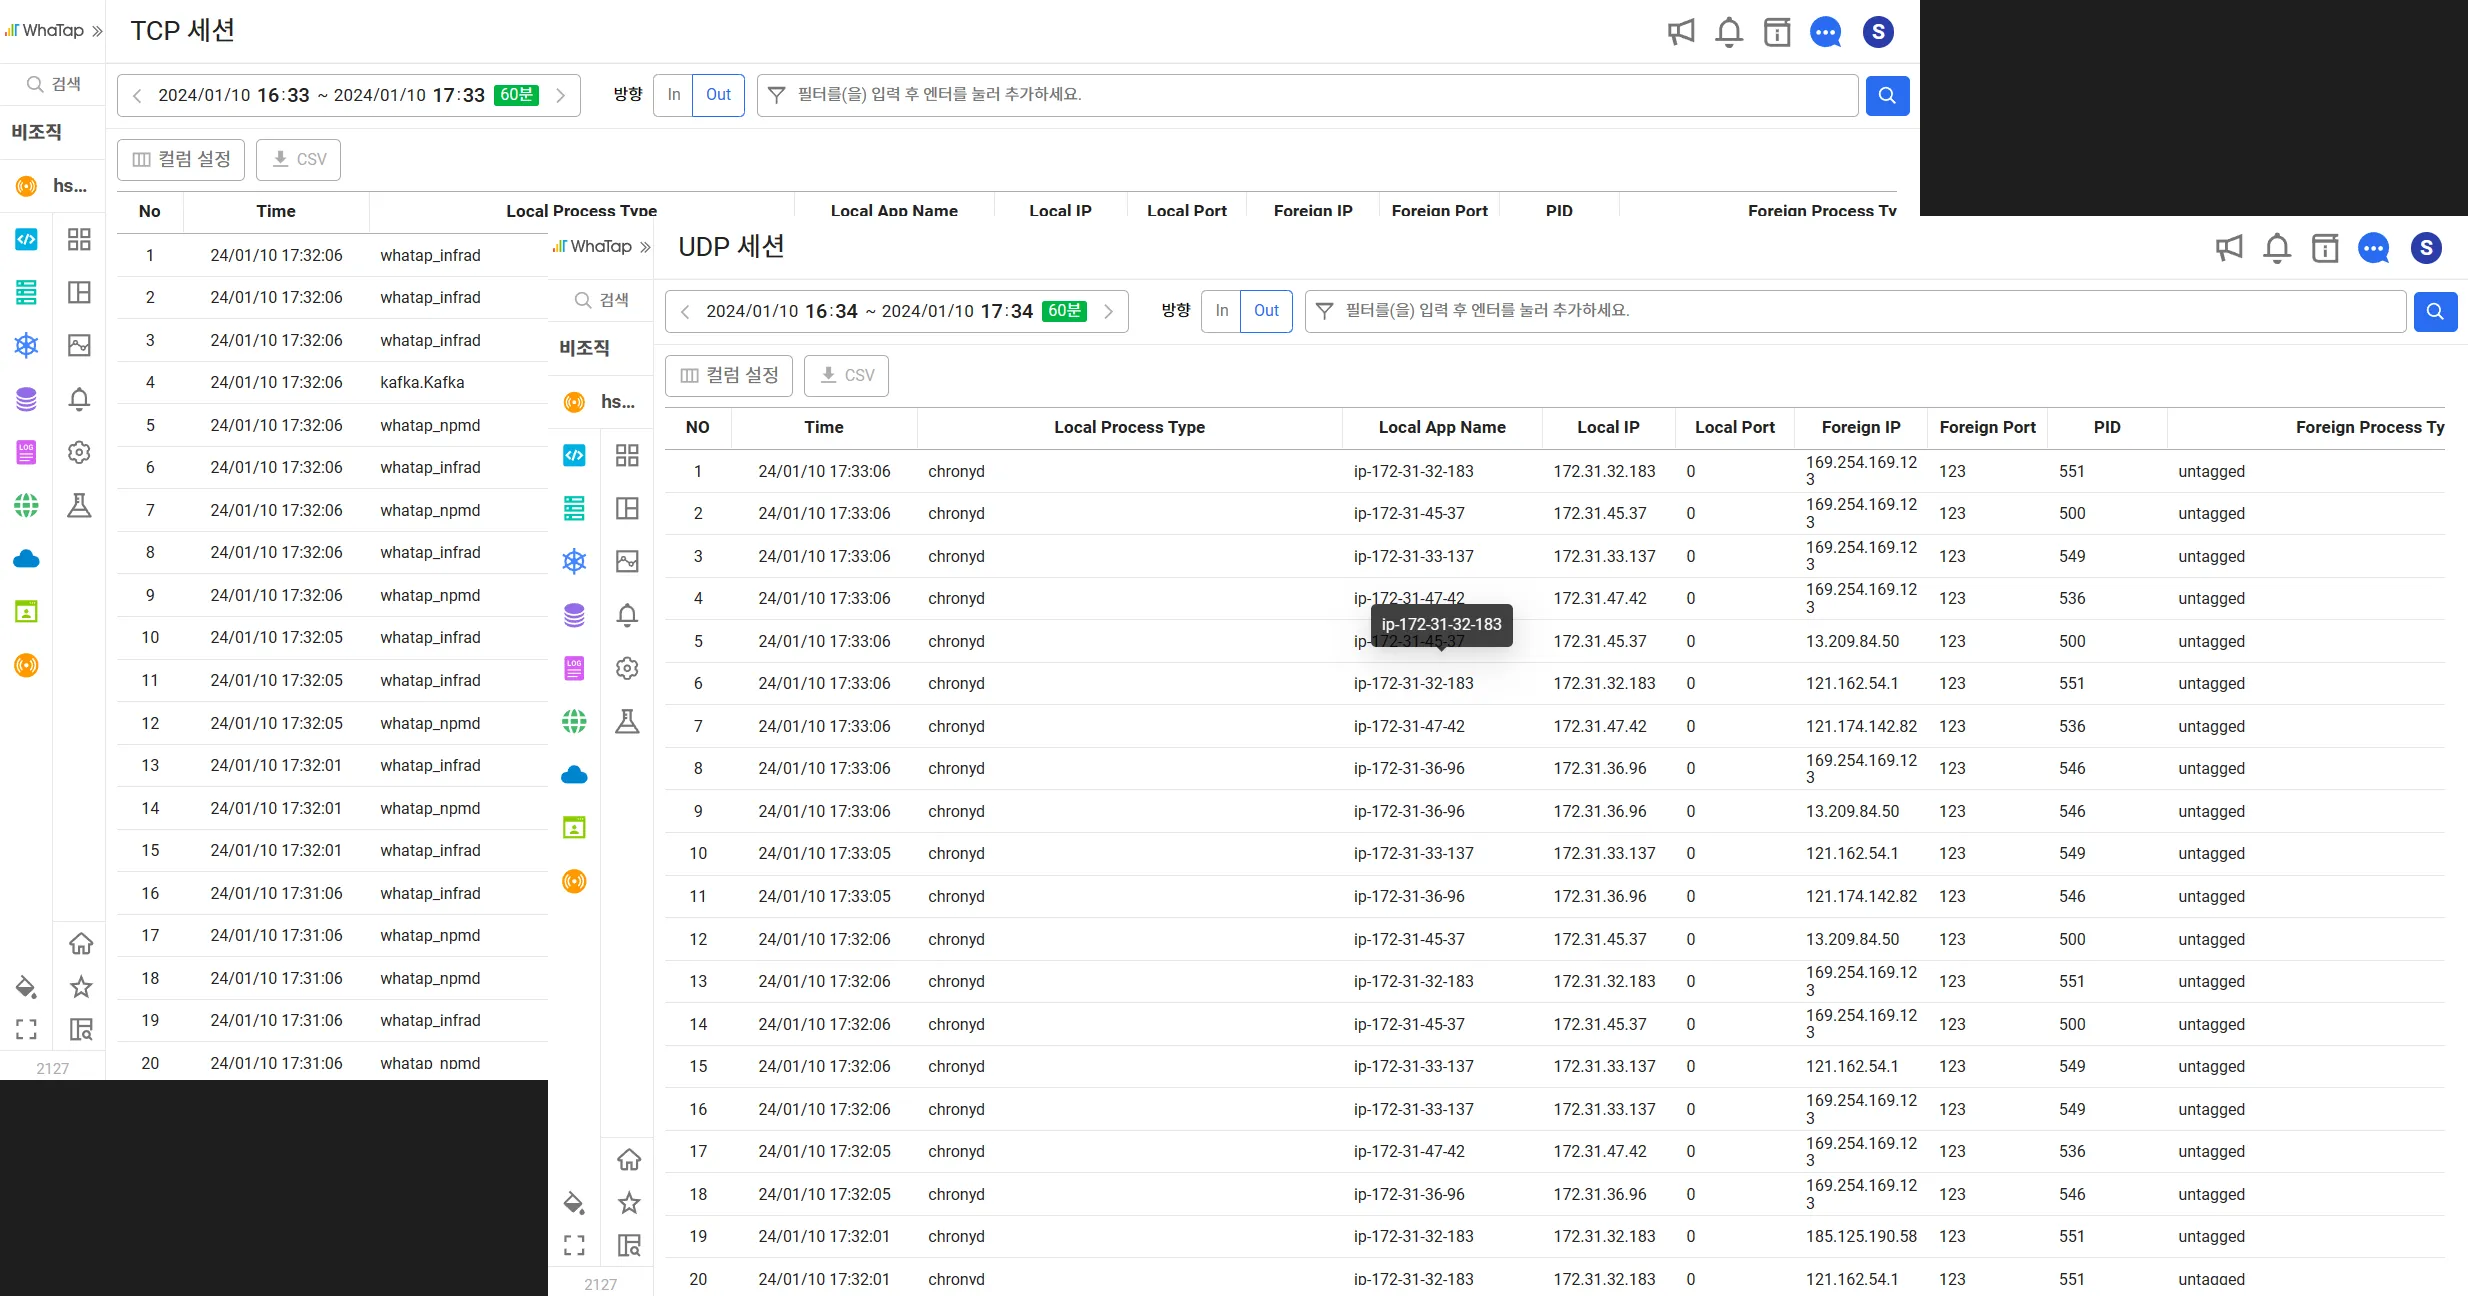Expand WhaTap sidebar in TCP window
2468x1296 pixels.
pyautogui.click(x=97, y=31)
